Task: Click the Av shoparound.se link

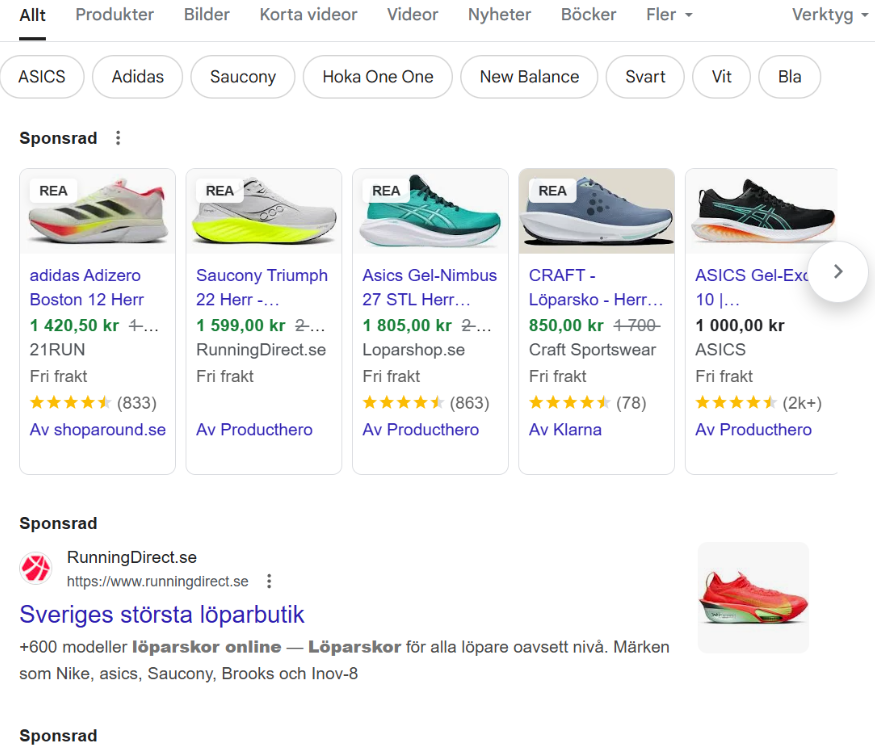Action: pyautogui.click(x=98, y=430)
